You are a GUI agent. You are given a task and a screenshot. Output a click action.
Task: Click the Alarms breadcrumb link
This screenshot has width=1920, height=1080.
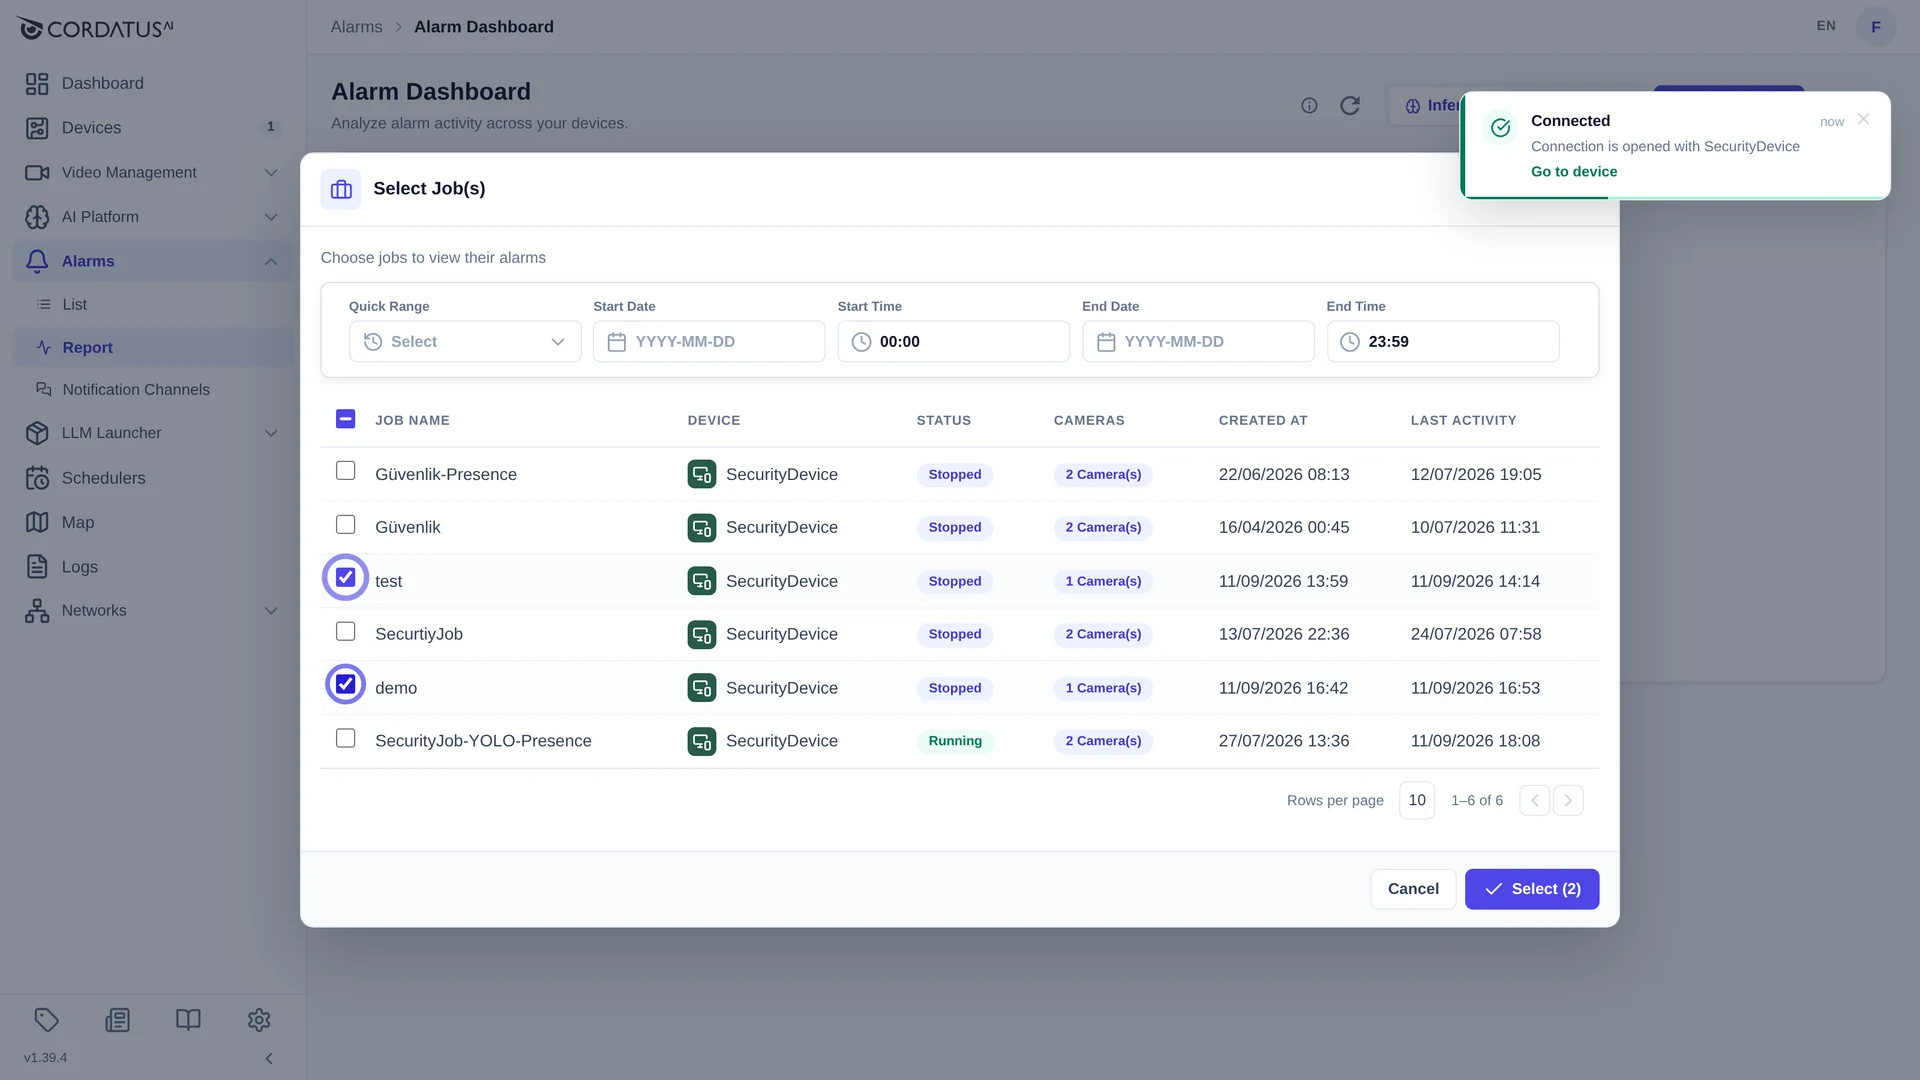click(x=356, y=27)
